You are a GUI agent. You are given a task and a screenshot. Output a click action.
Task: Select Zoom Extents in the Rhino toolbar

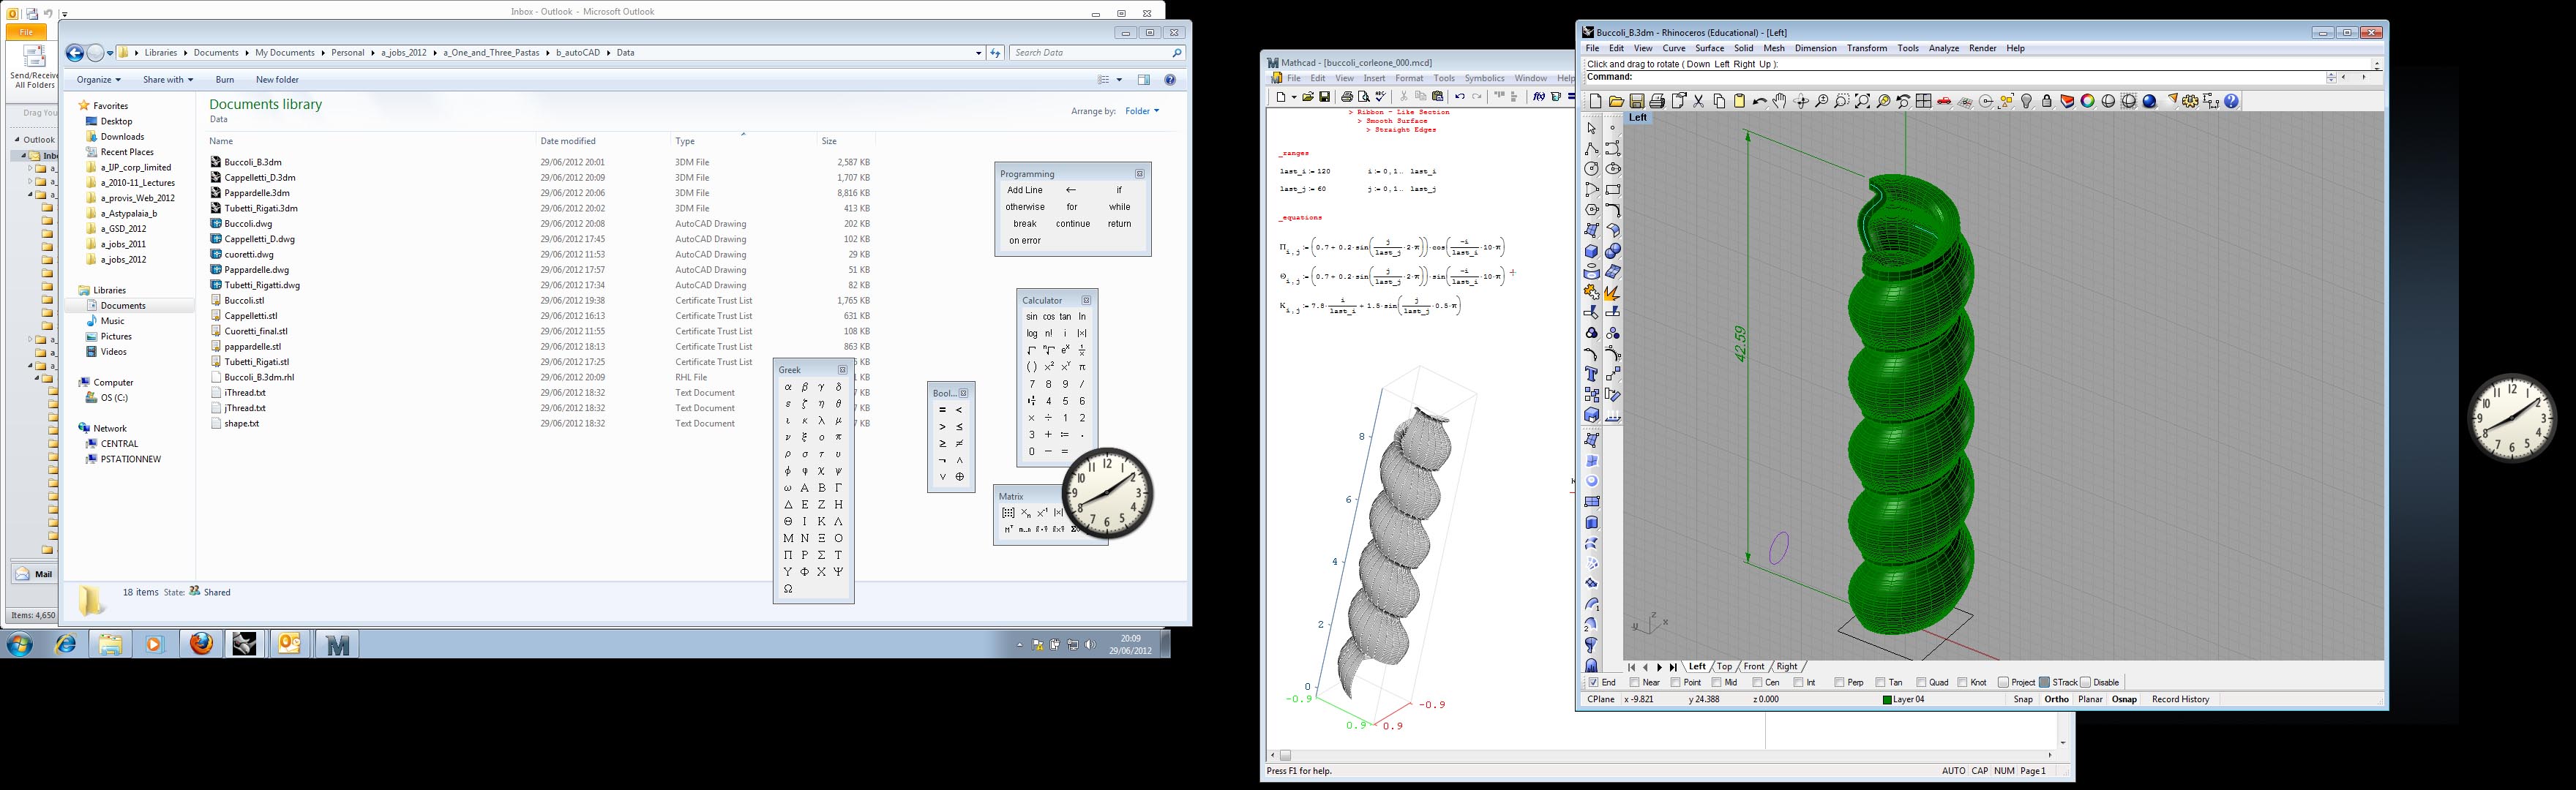point(1862,101)
